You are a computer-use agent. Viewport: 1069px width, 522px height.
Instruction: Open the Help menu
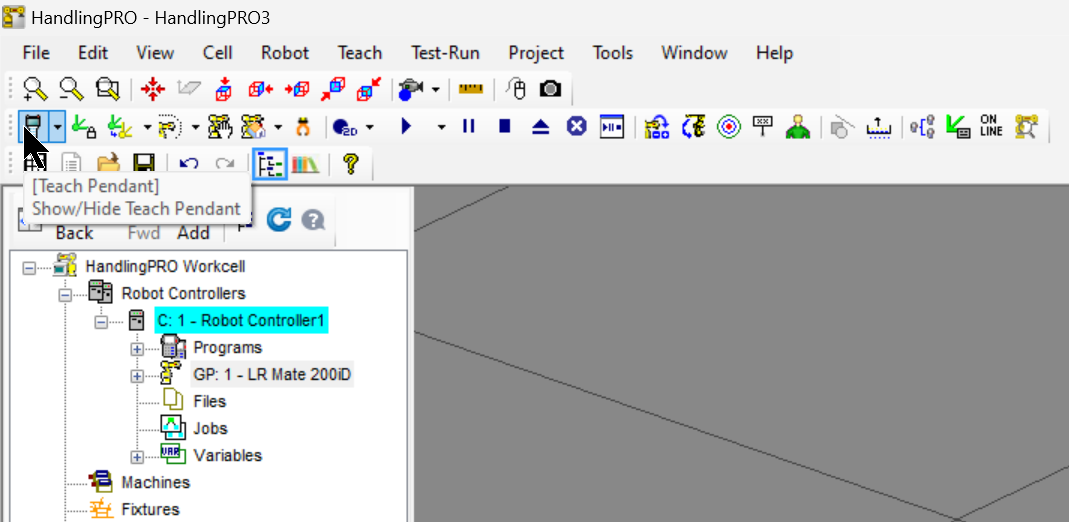(774, 52)
